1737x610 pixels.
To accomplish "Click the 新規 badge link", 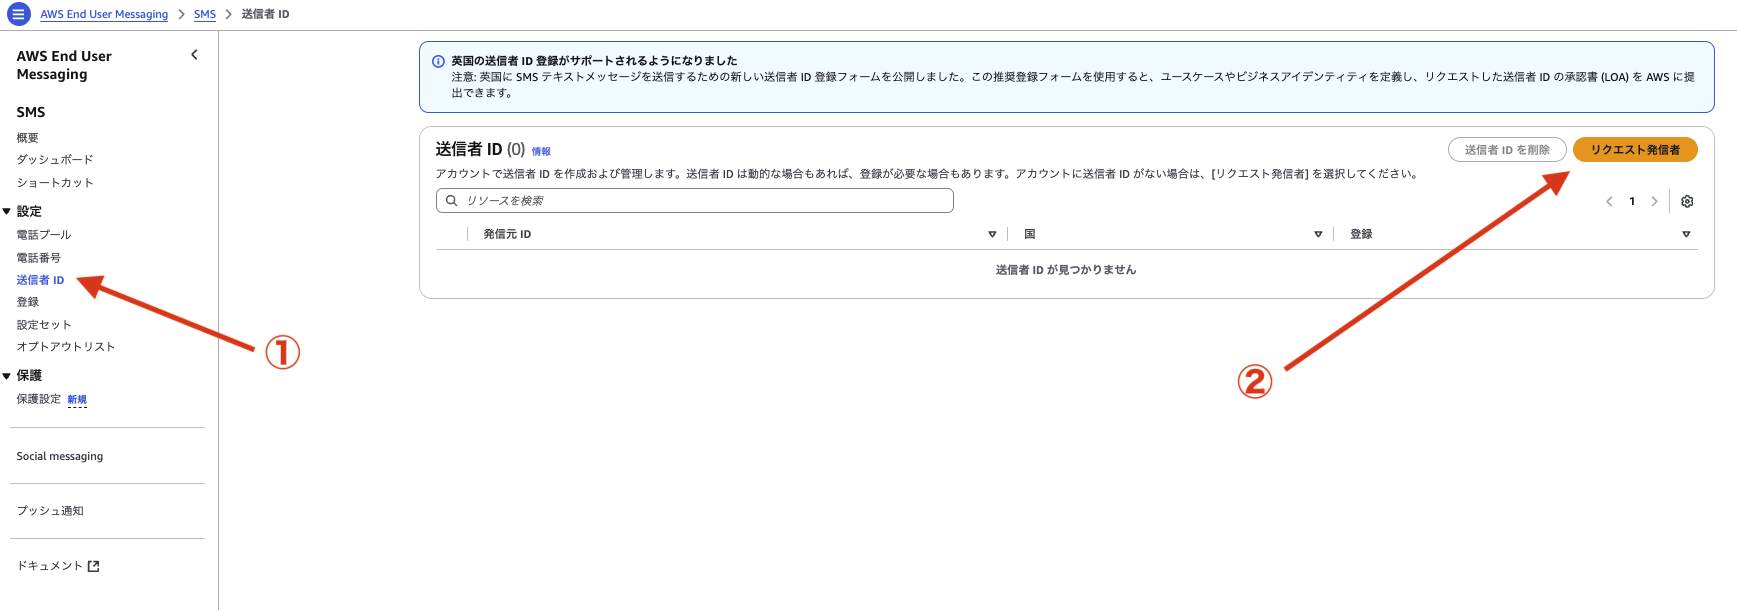I will click(x=77, y=399).
